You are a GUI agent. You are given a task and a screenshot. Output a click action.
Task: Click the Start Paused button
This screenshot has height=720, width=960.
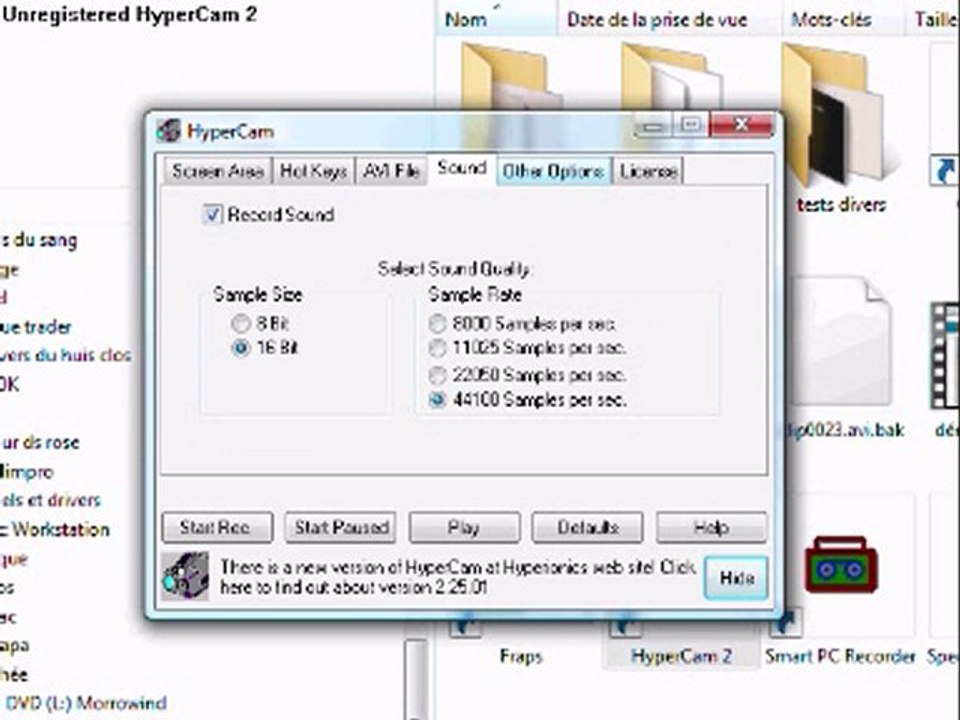[340, 527]
